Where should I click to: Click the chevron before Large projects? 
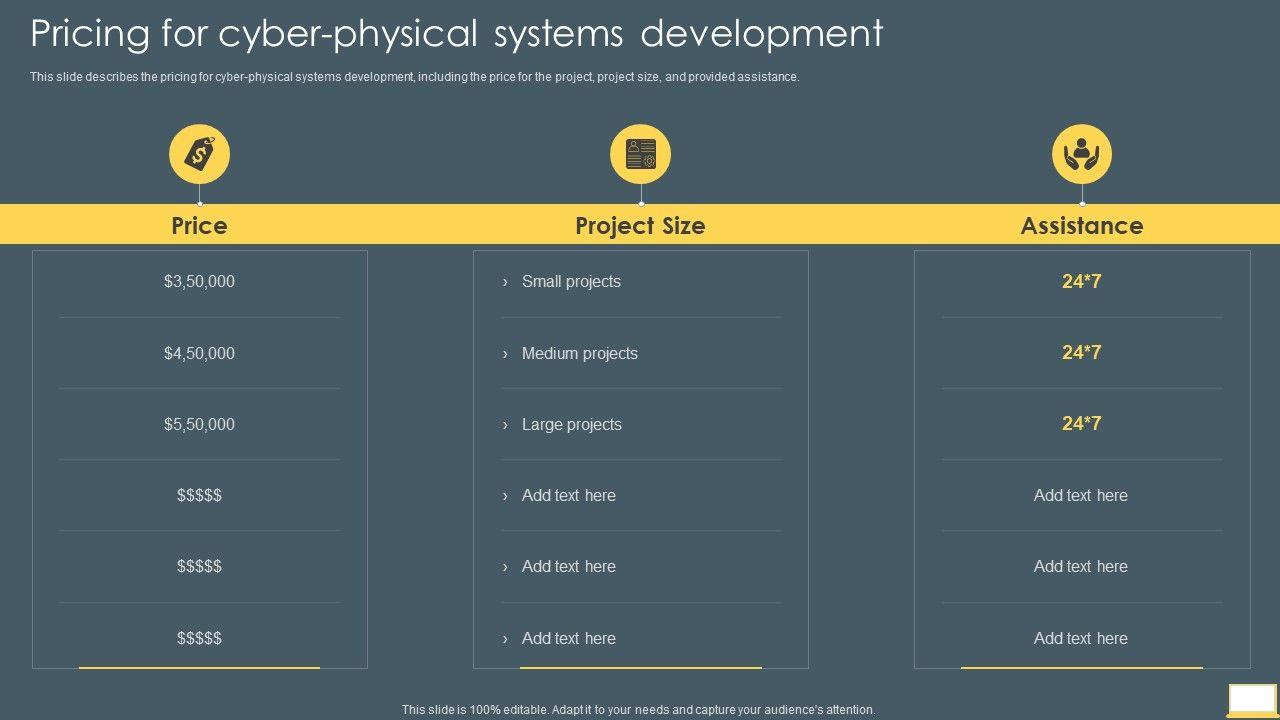(505, 425)
